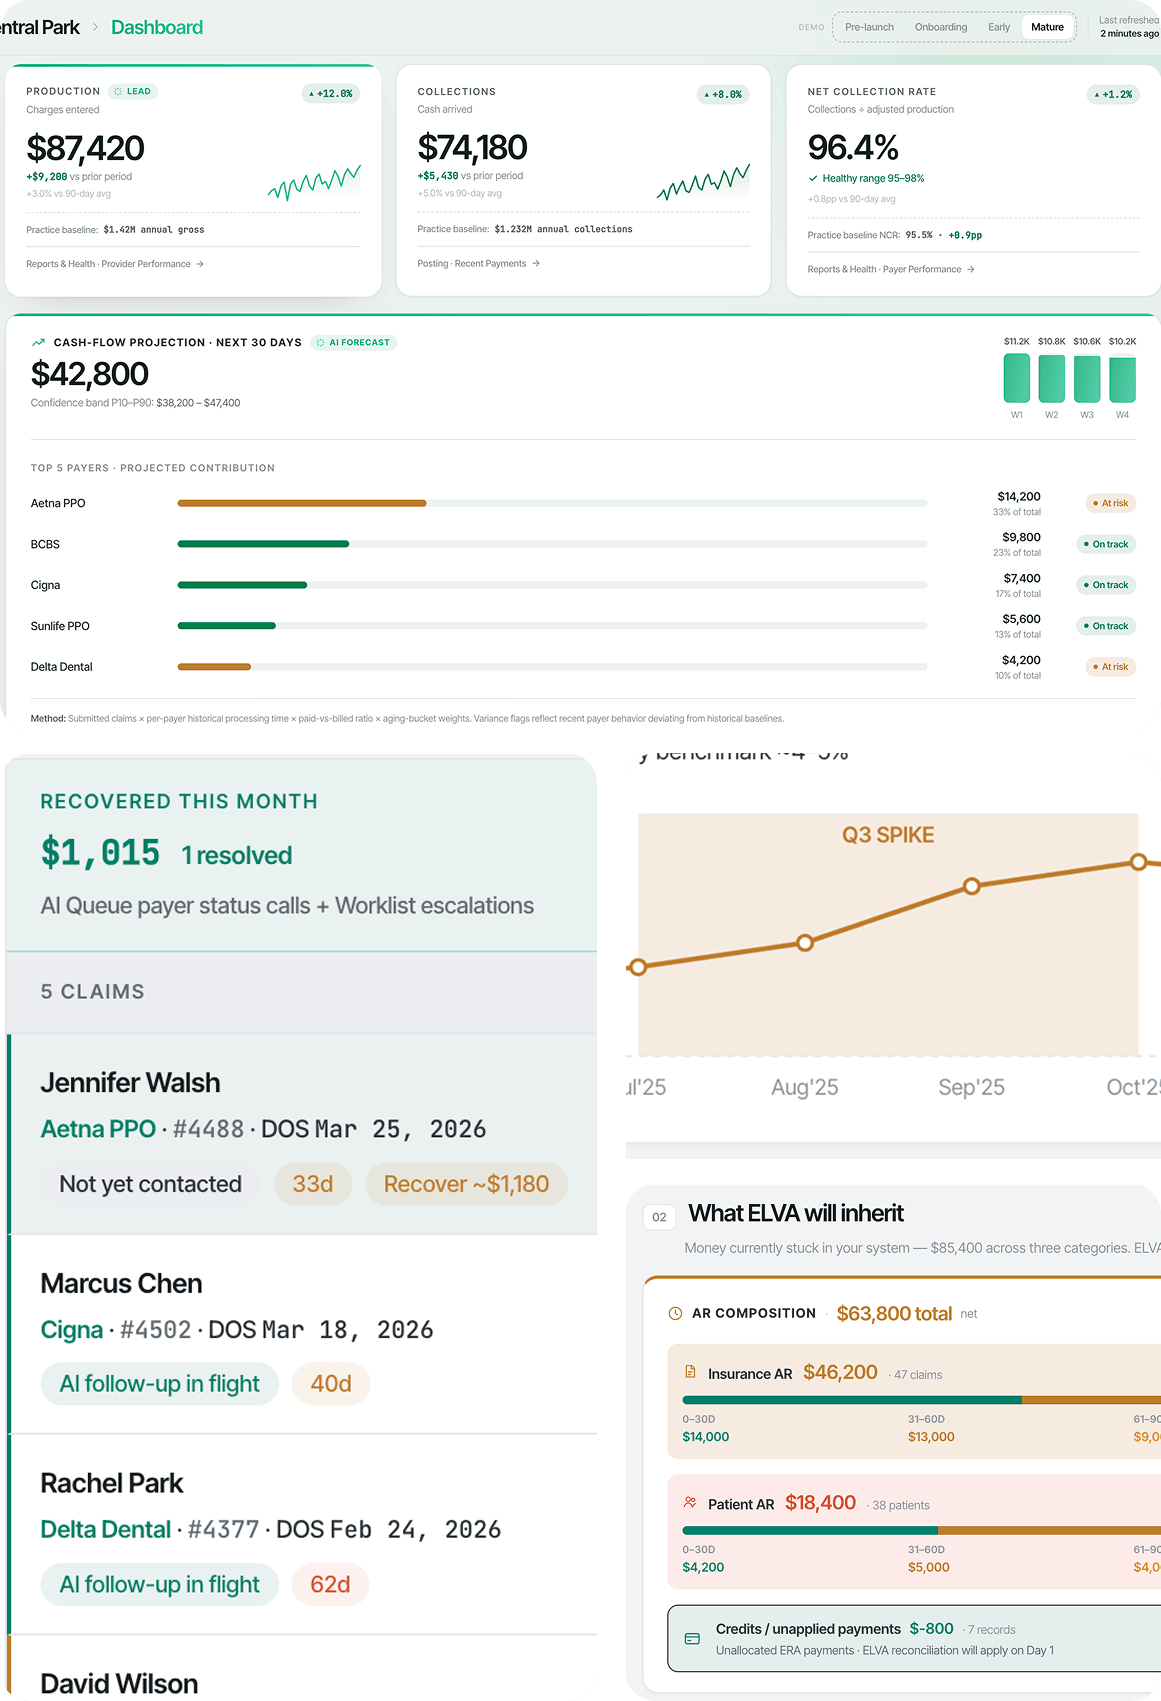1161x1701 pixels.
Task: Click the 02 step number badge
Action: (x=659, y=1217)
